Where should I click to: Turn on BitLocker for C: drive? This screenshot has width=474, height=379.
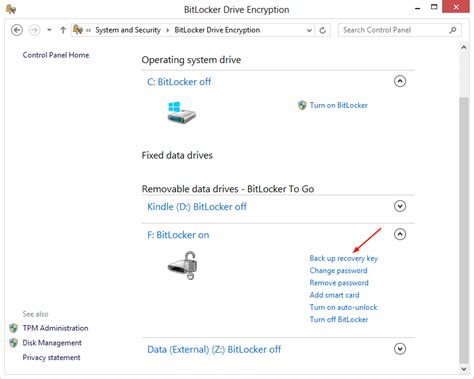click(338, 105)
